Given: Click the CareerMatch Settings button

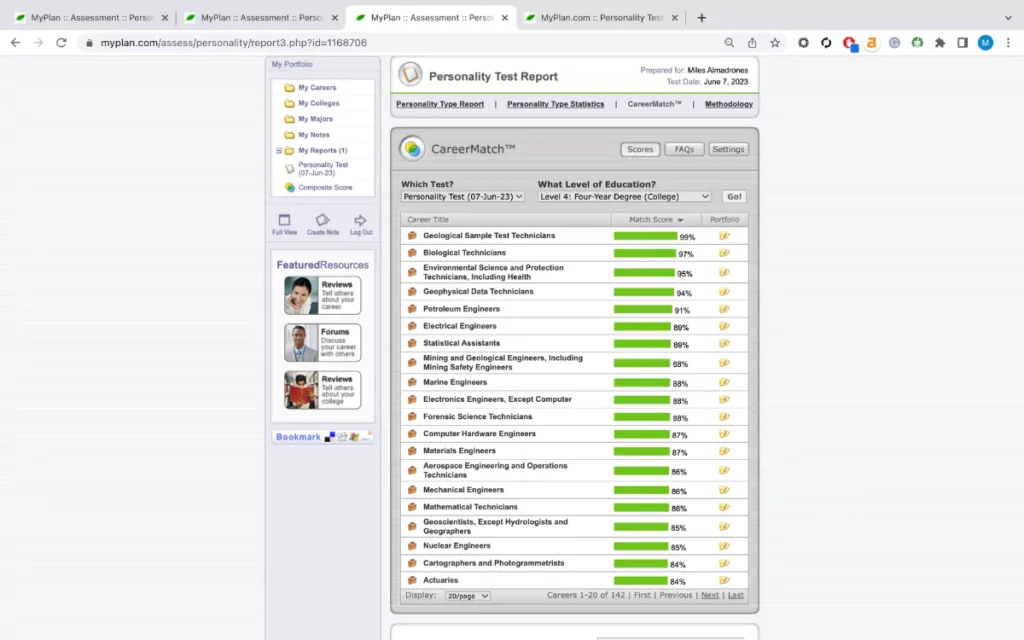Looking at the screenshot, I should [x=728, y=150].
